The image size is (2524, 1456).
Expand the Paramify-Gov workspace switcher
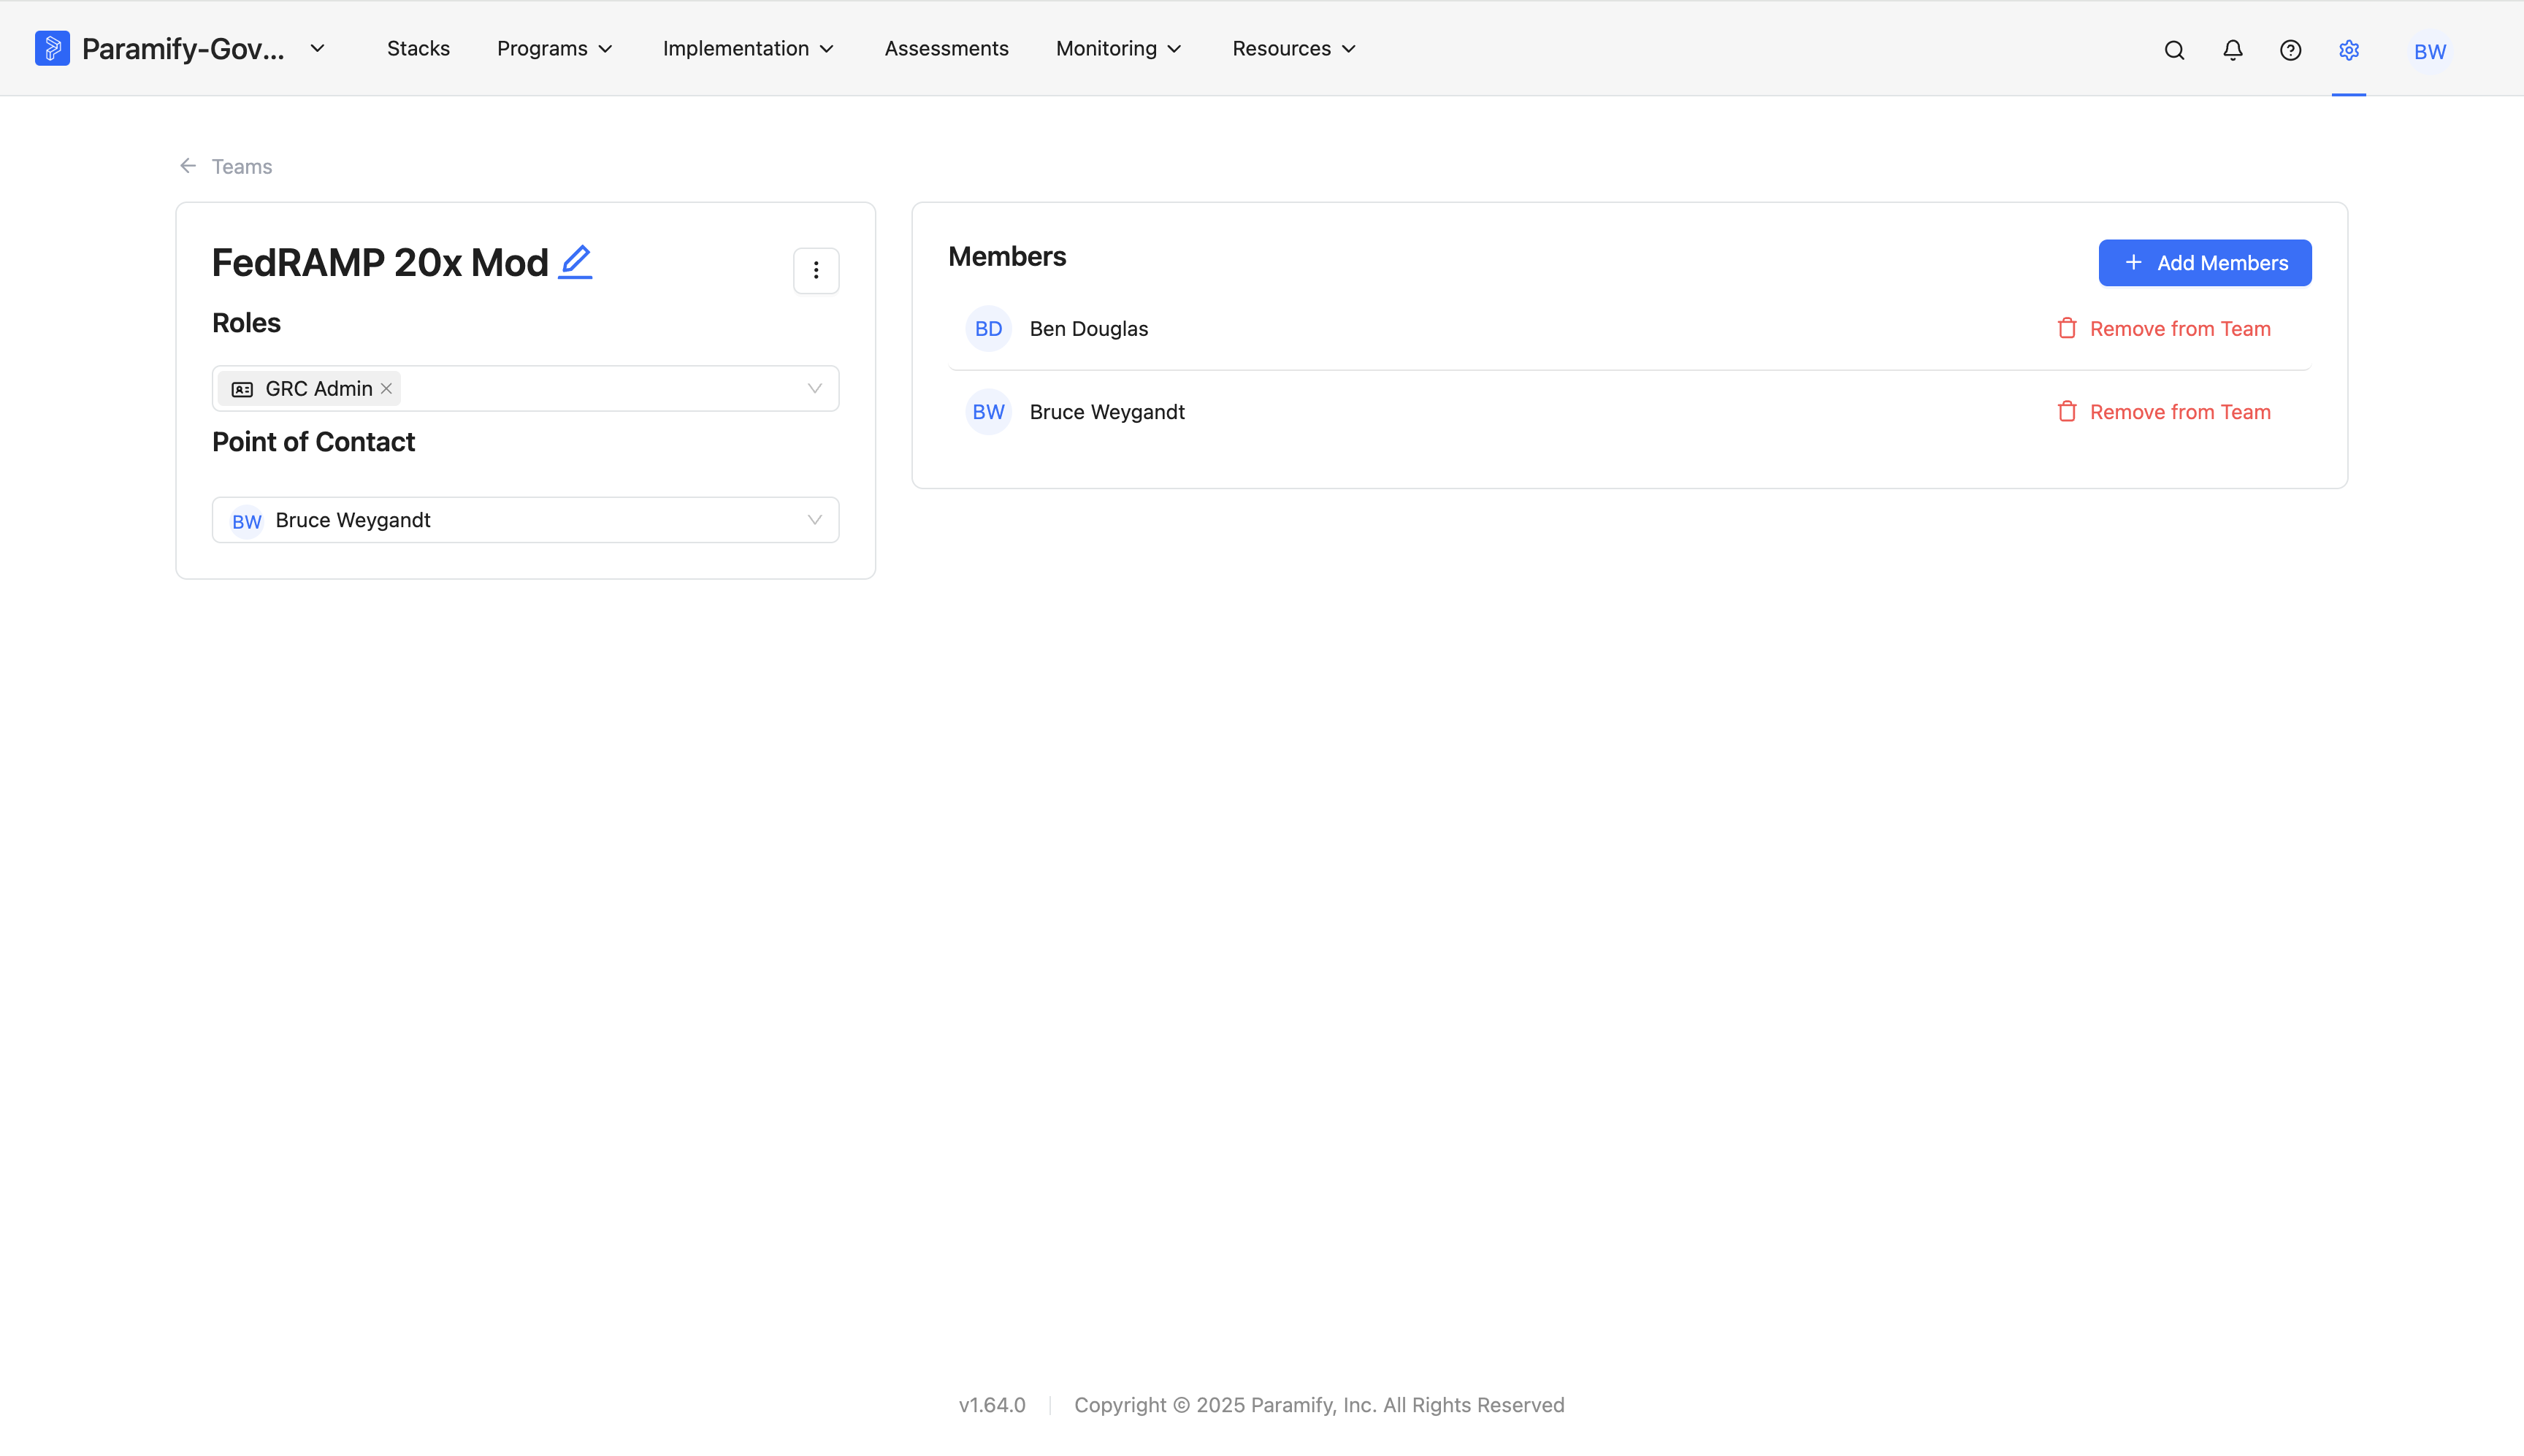pyautogui.click(x=317, y=48)
